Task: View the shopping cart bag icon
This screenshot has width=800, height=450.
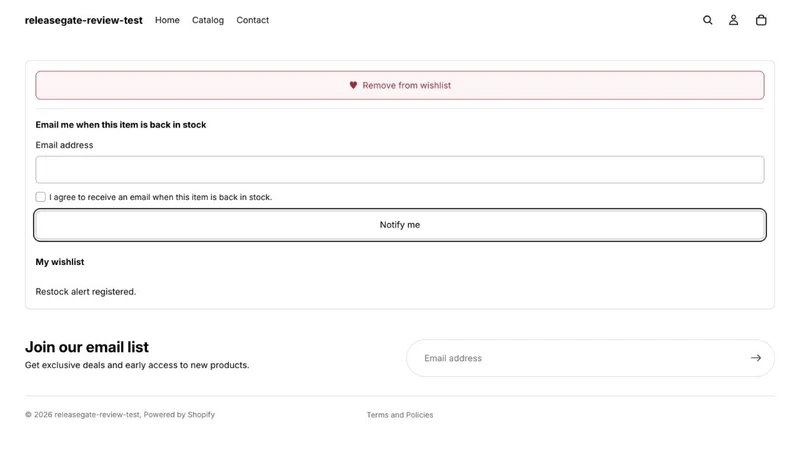Action: [x=761, y=20]
